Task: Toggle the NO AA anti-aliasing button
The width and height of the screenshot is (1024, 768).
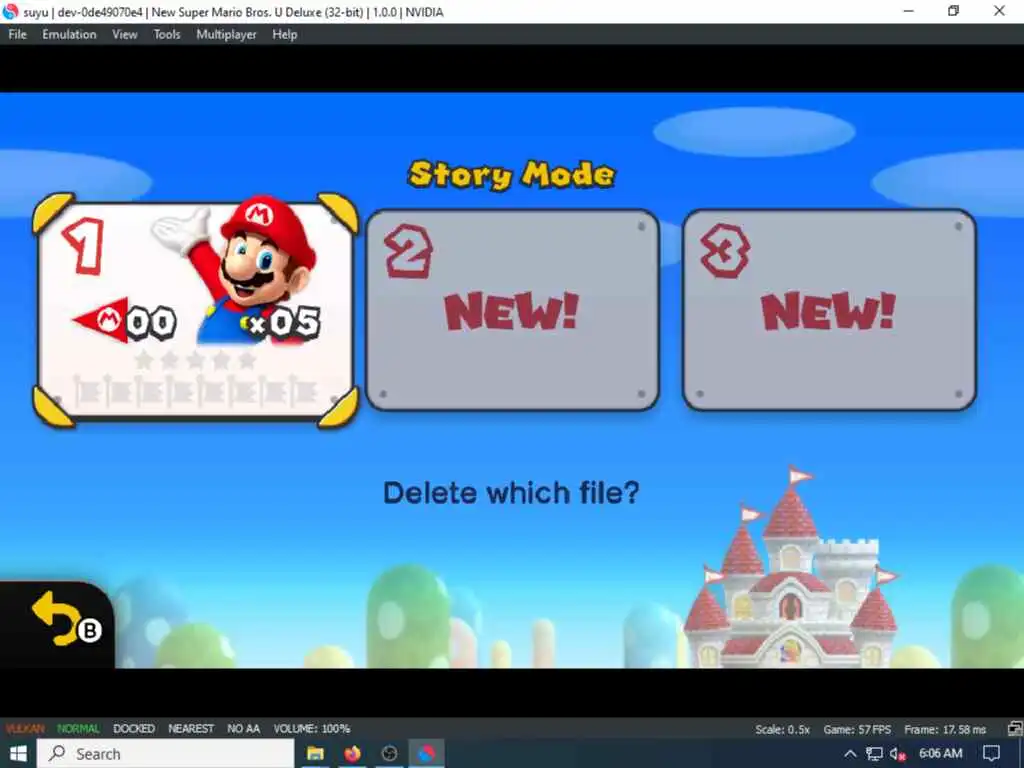Action: [x=244, y=729]
